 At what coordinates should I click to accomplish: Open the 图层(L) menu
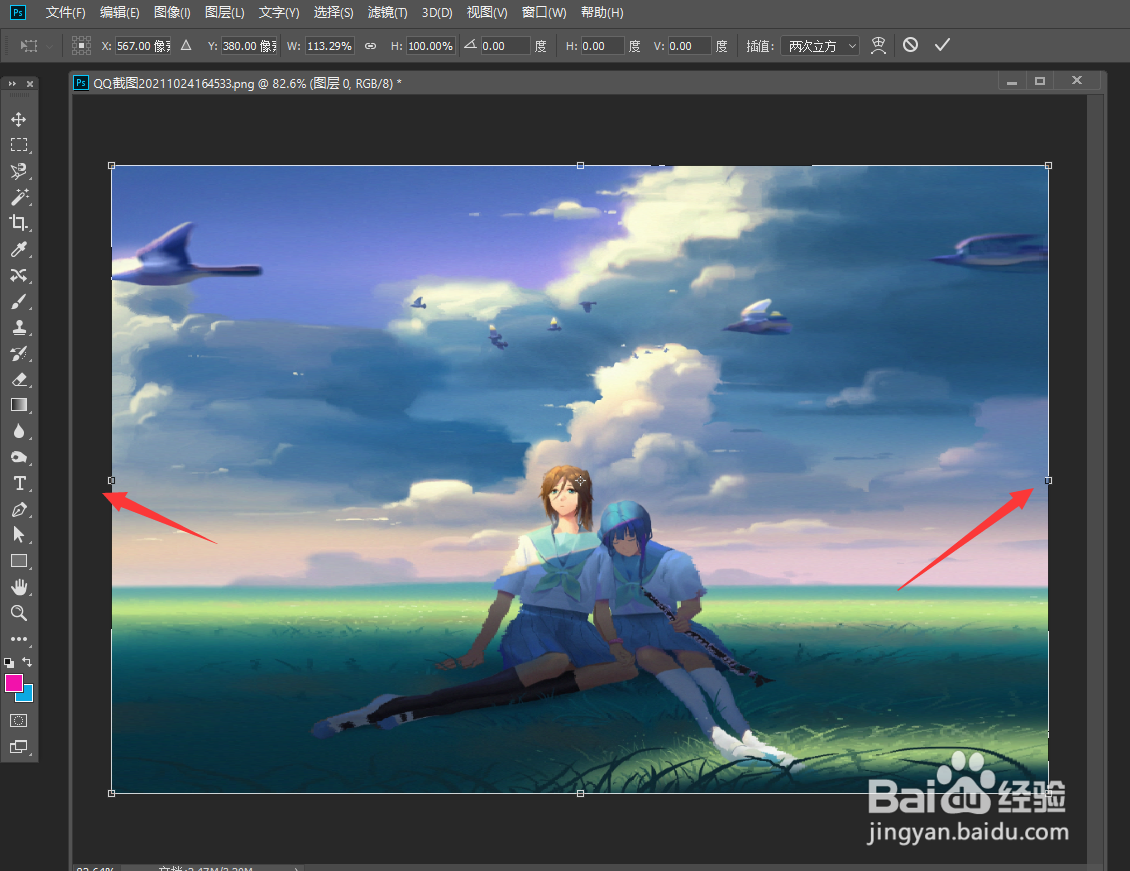point(225,12)
